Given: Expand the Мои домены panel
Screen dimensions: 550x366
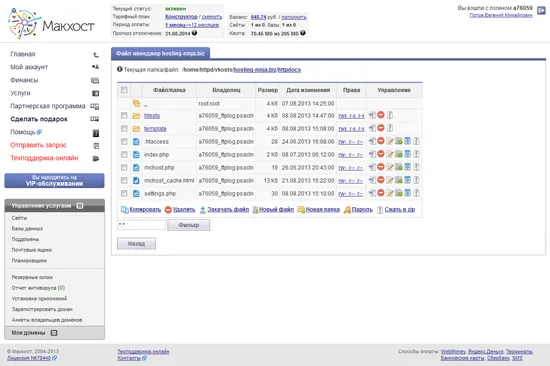Looking at the screenshot, I should point(54,333).
